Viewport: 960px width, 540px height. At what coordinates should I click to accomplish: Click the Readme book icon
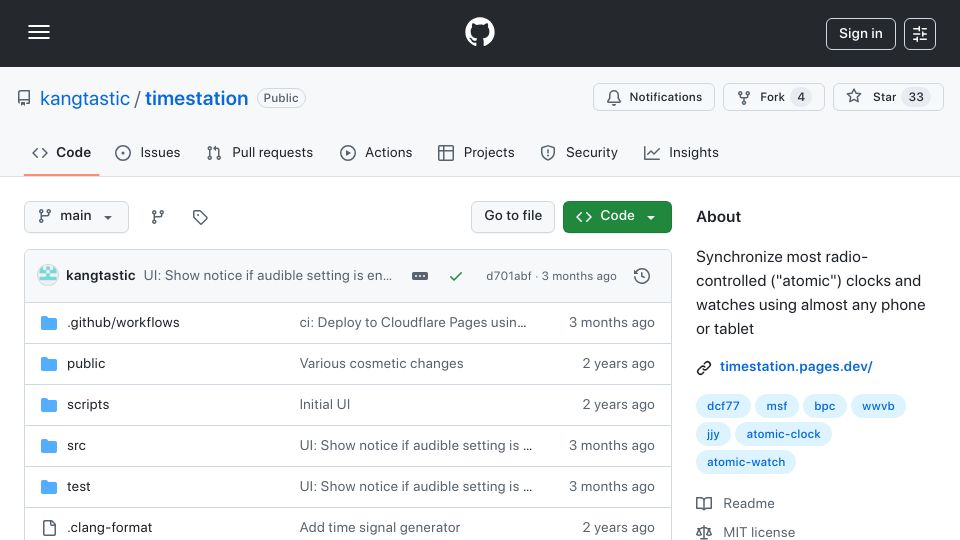(x=704, y=503)
